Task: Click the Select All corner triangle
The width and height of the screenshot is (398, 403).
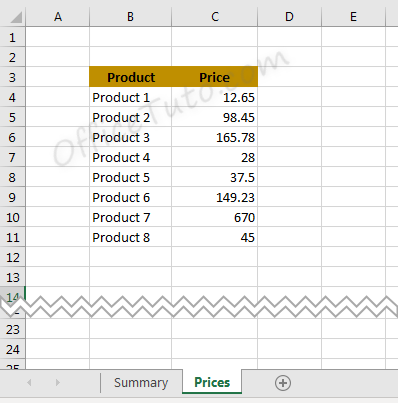Action: [x=16, y=17]
